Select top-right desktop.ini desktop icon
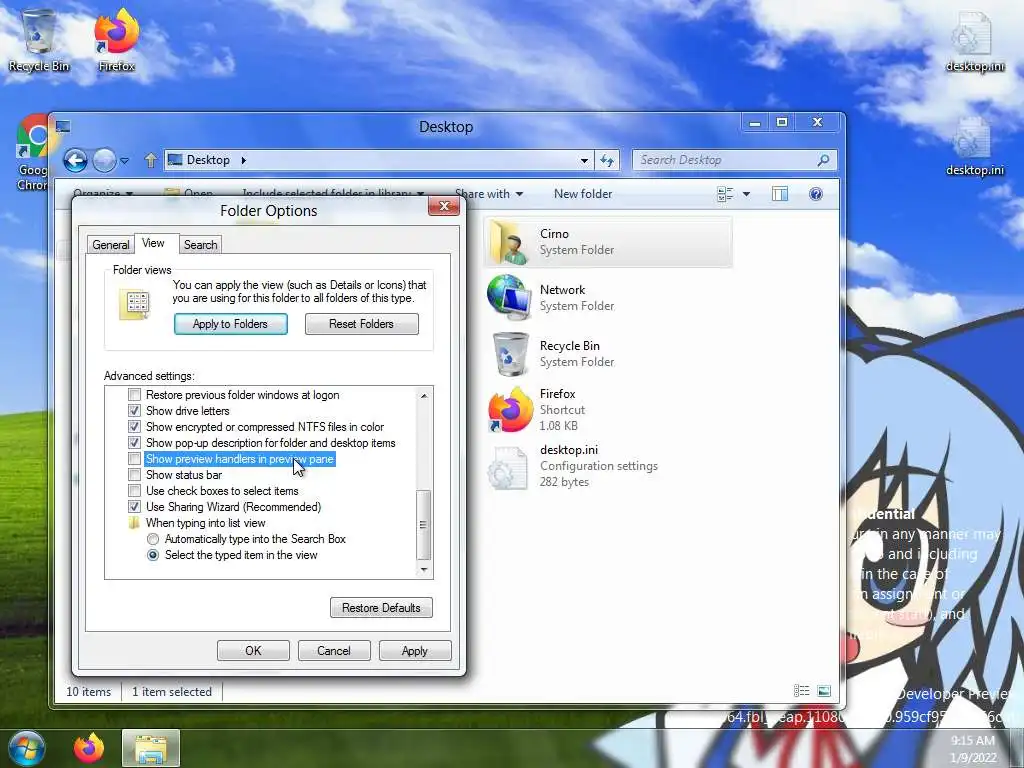The height and width of the screenshot is (768, 1024). click(x=974, y=41)
